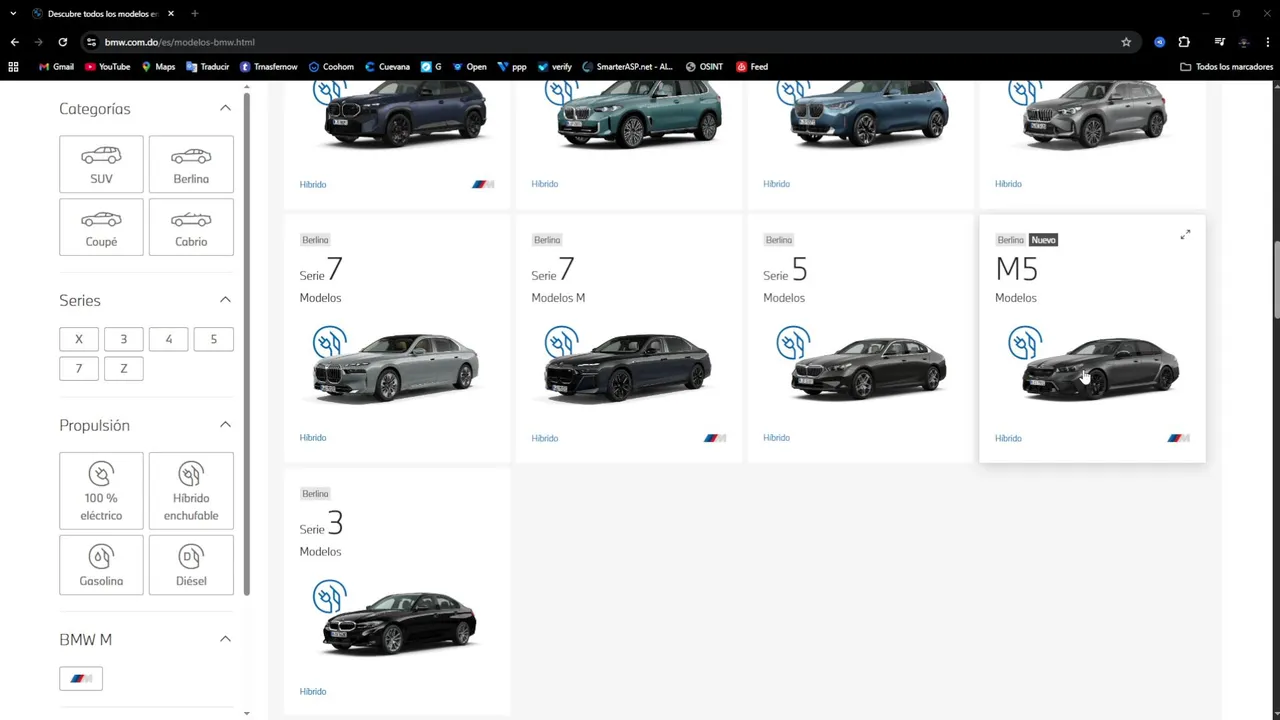
Task: Filter by 4 series
Action: point(169,339)
